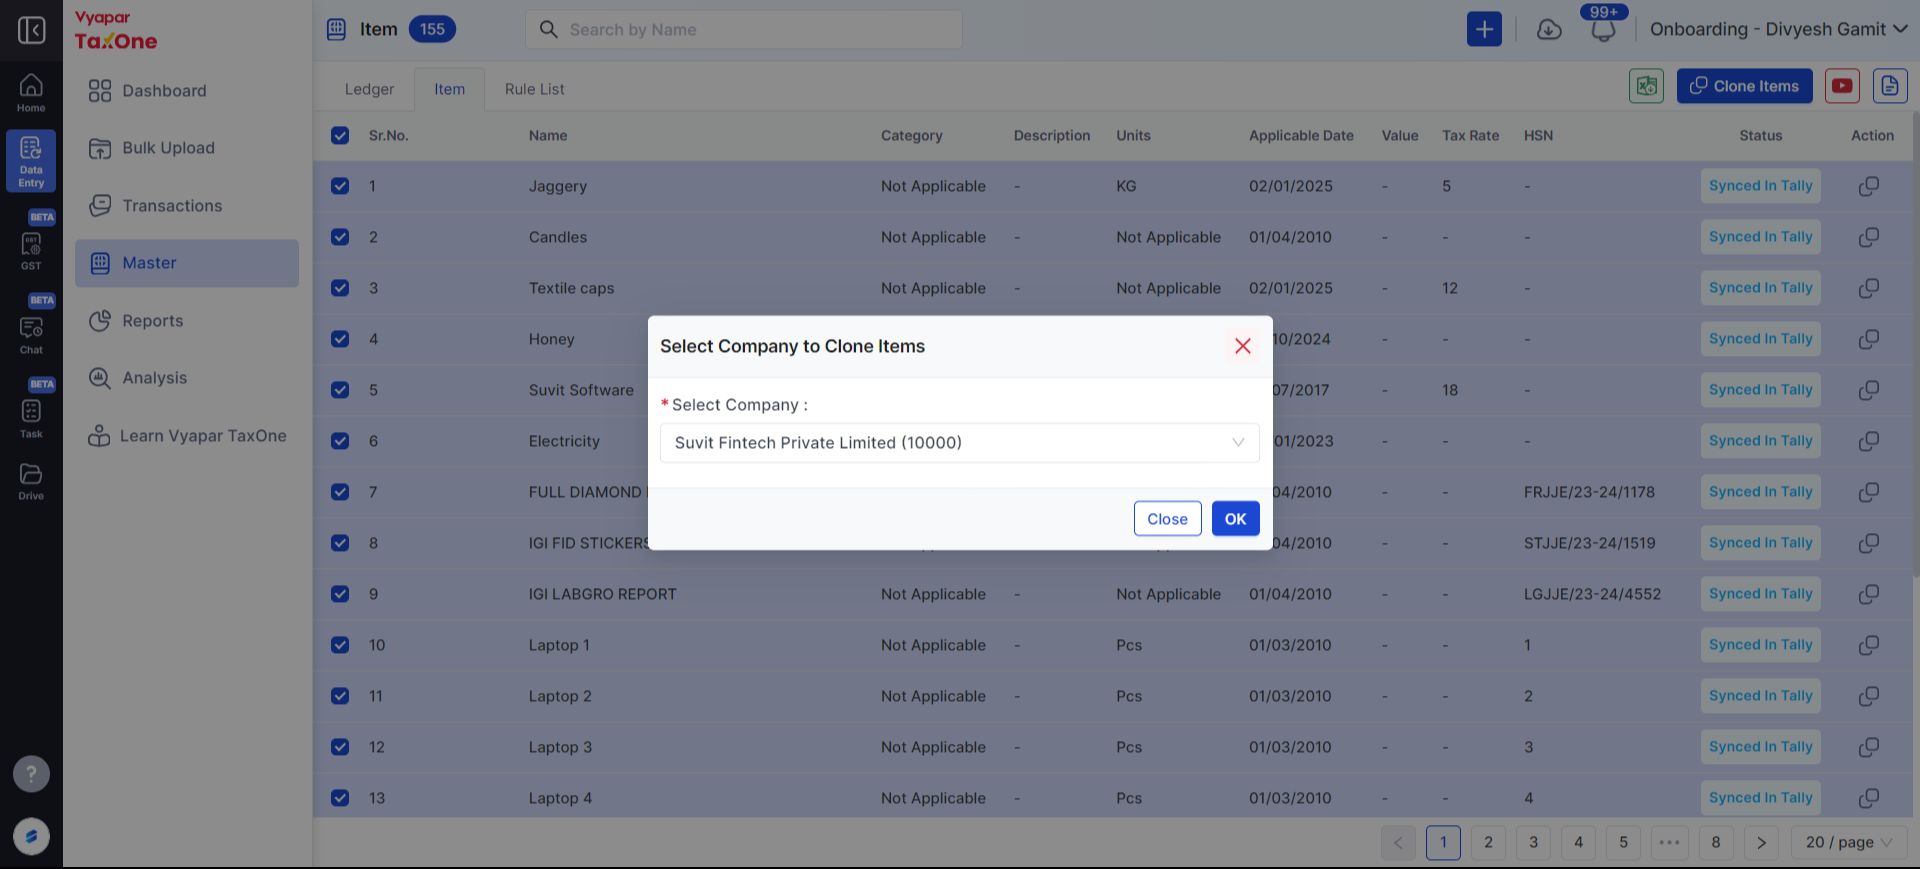This screenshot has height=869, width=1920.
Task: Close the clone dialog with red X
Action: [x=1243, y=346]
